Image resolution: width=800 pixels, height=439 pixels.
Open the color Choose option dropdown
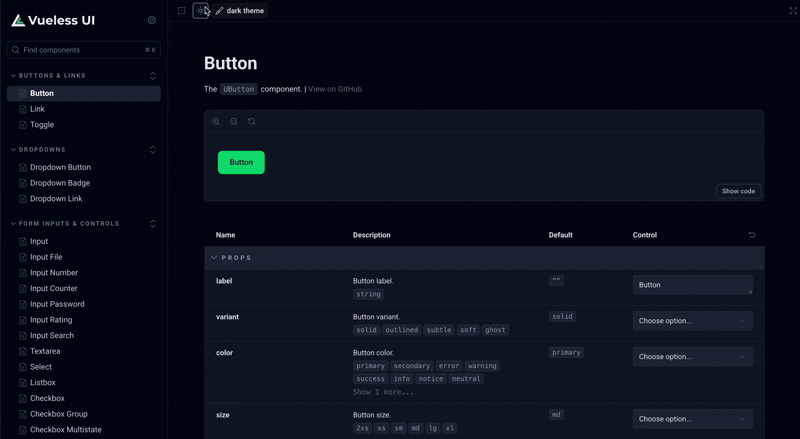692,356
